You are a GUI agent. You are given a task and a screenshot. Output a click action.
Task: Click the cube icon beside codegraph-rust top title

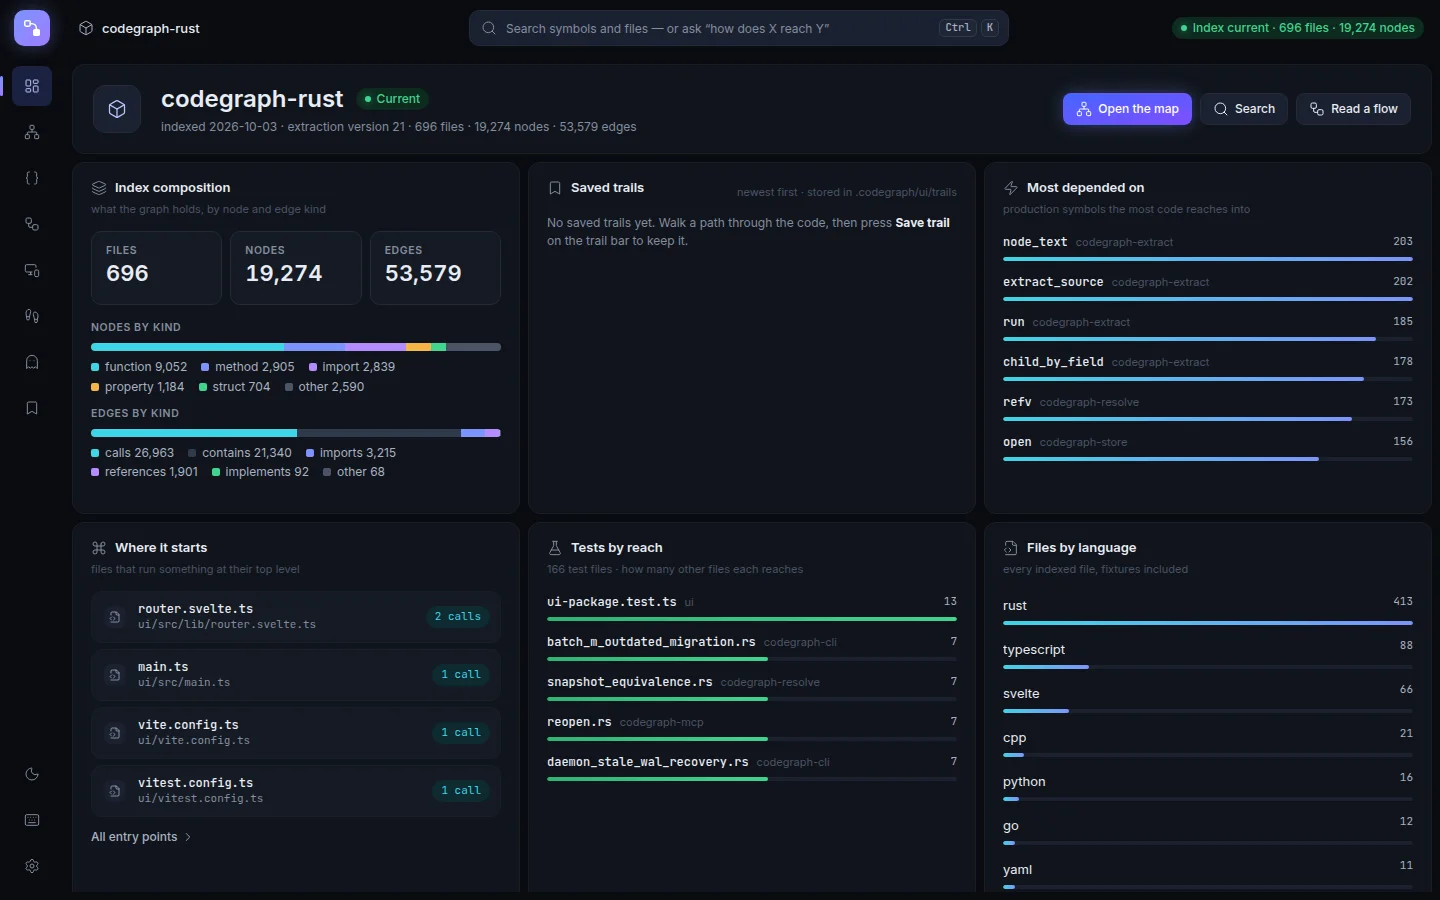coord(86,28)
